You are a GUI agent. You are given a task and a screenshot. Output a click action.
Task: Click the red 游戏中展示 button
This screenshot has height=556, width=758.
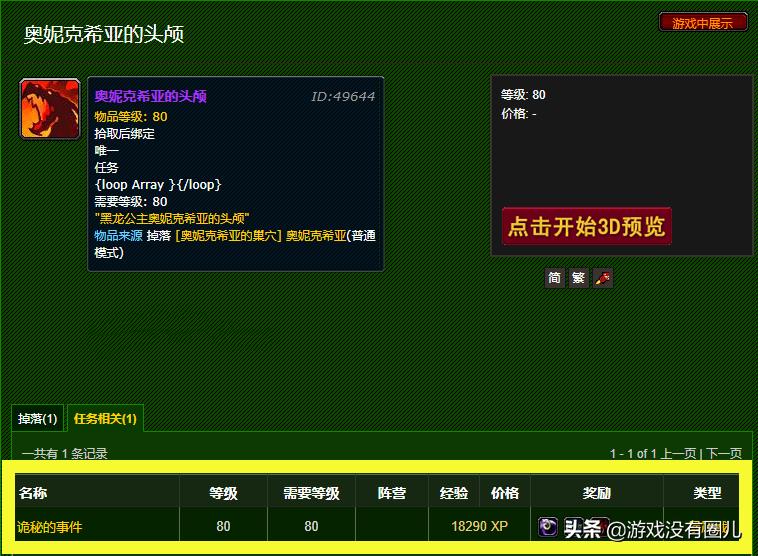pos(703,23)
